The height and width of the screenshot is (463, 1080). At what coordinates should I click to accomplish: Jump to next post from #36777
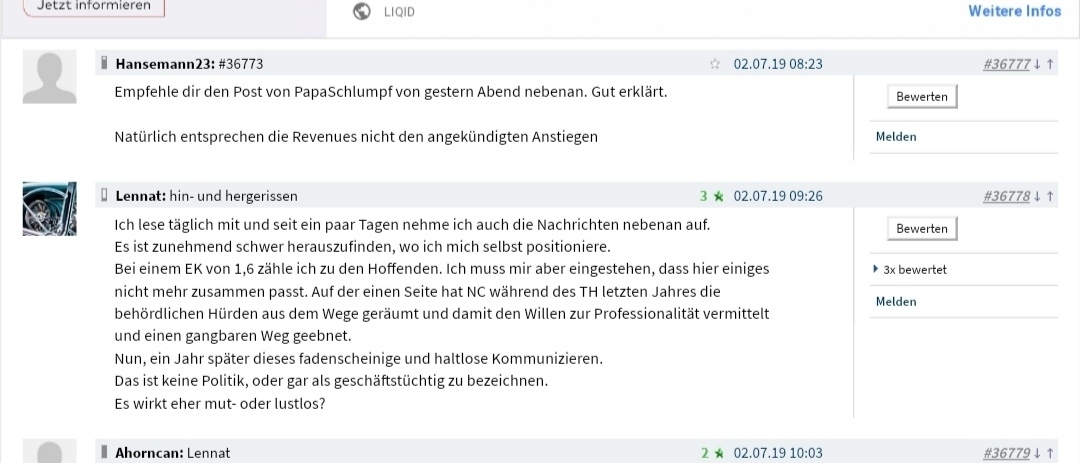pos(1037,64)
